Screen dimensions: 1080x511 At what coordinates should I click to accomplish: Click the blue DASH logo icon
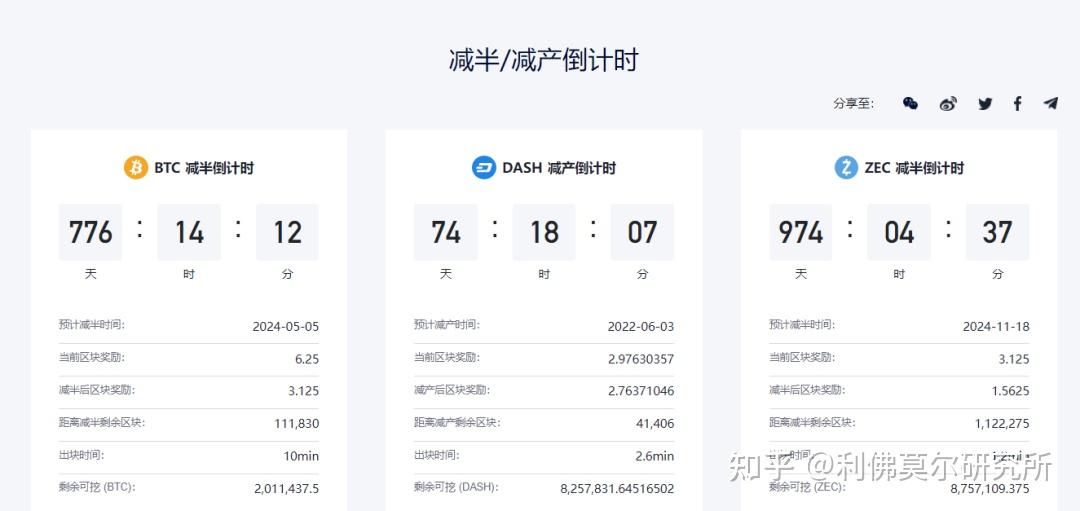(484, 167)
